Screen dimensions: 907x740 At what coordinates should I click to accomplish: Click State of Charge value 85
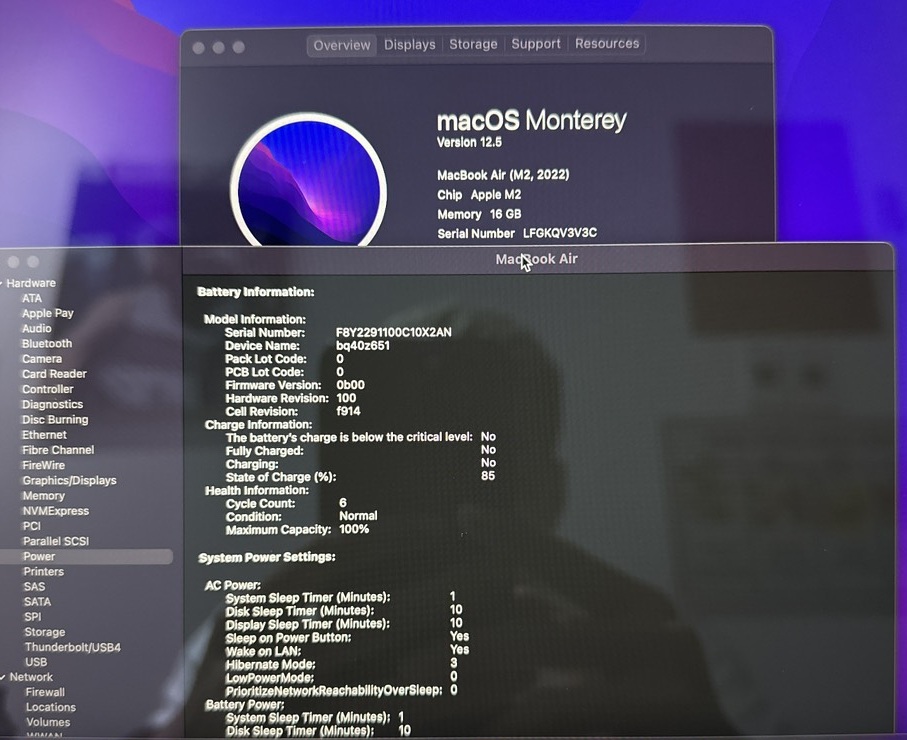488,476
